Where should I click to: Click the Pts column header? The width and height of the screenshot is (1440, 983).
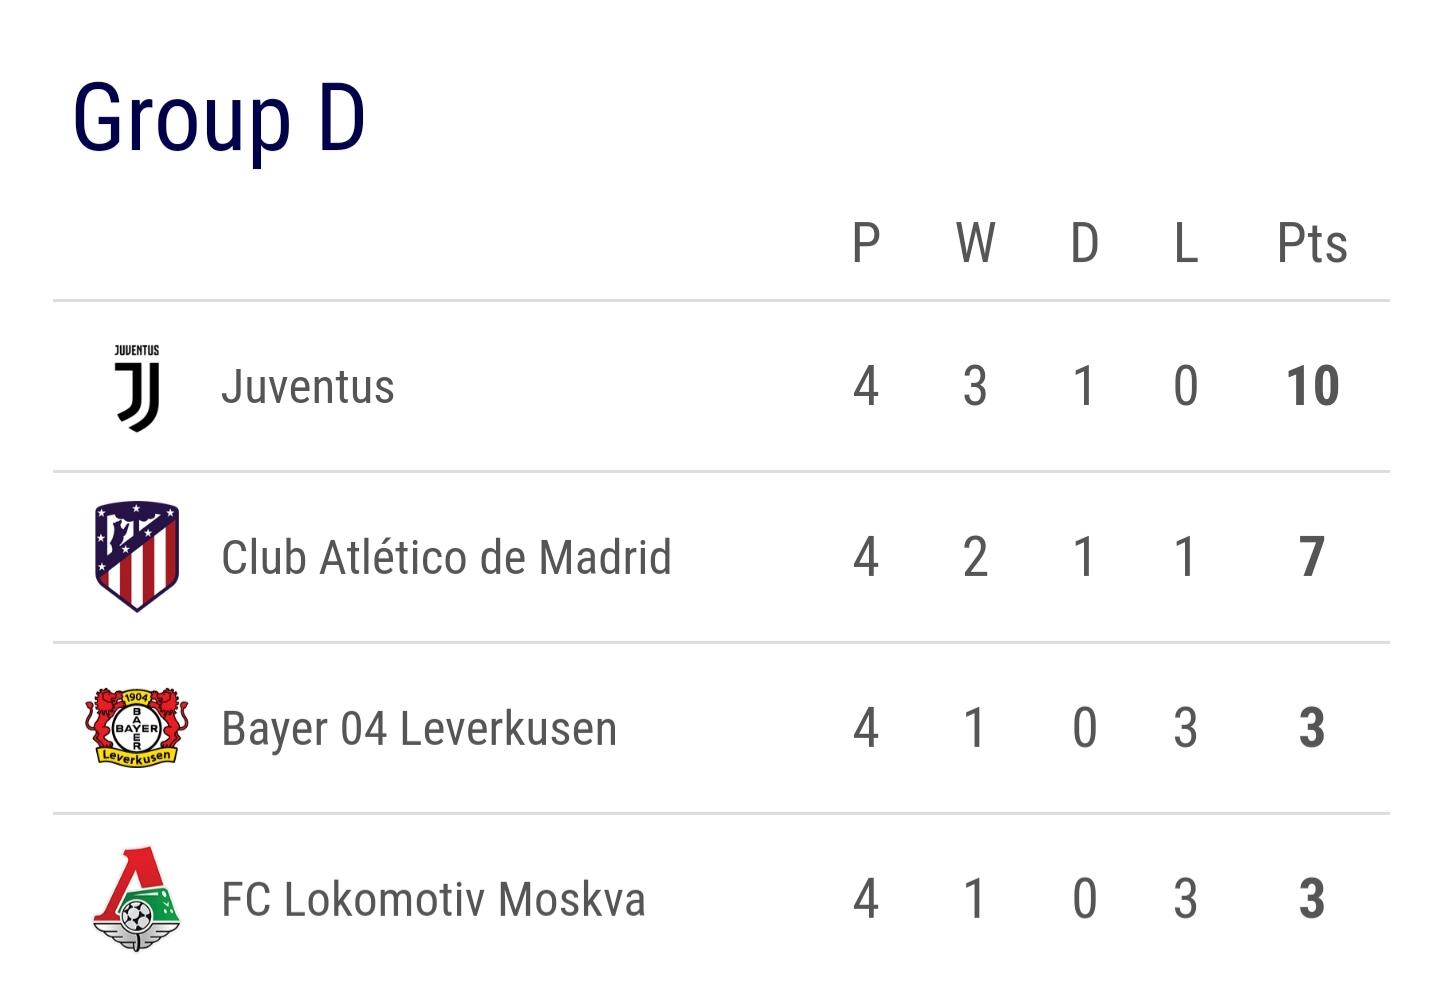pos(1312,243)
